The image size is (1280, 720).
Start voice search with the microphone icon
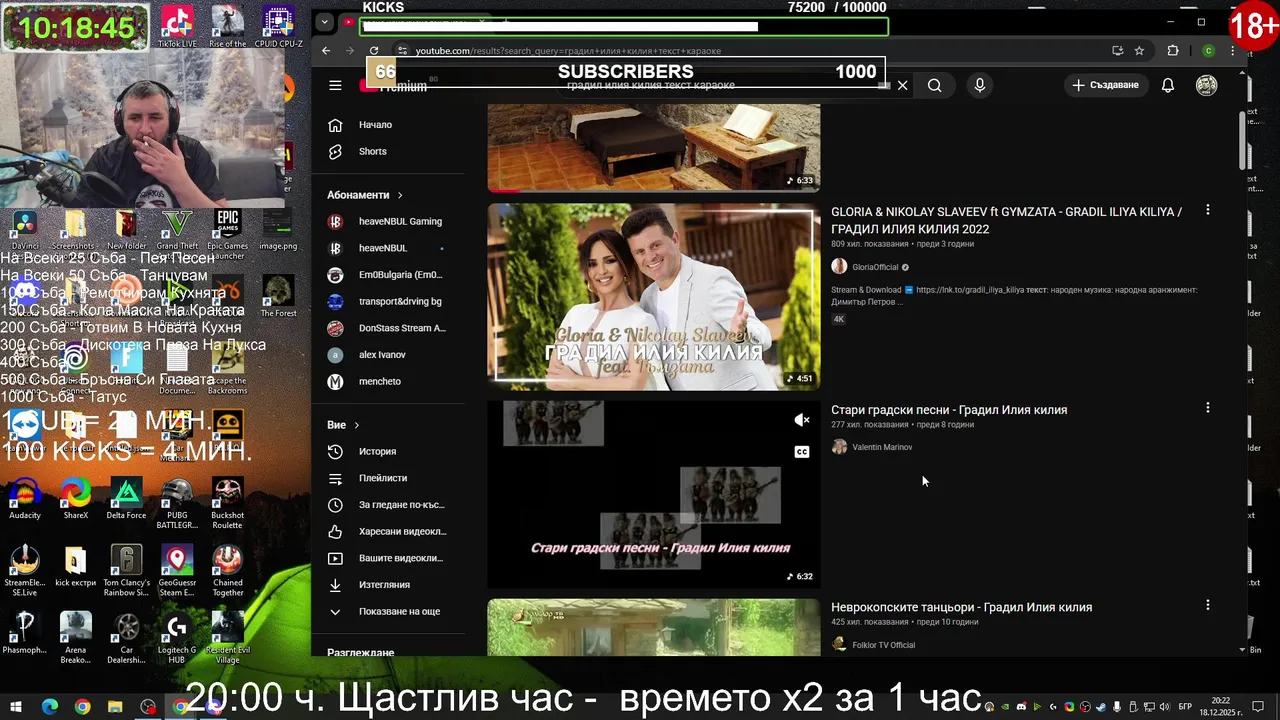[x=980, y=85]
